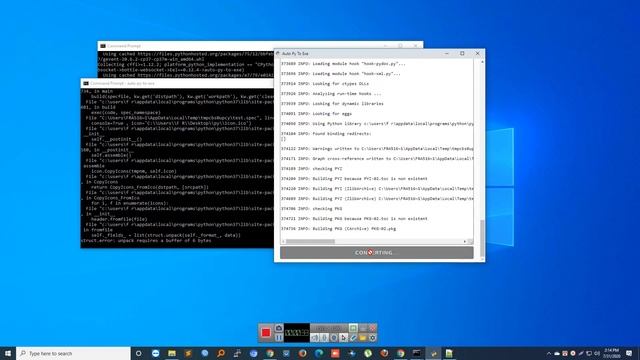640x360 pixels.
Task: Open the recordings folder icon in recorder
Action: (363, 338)
